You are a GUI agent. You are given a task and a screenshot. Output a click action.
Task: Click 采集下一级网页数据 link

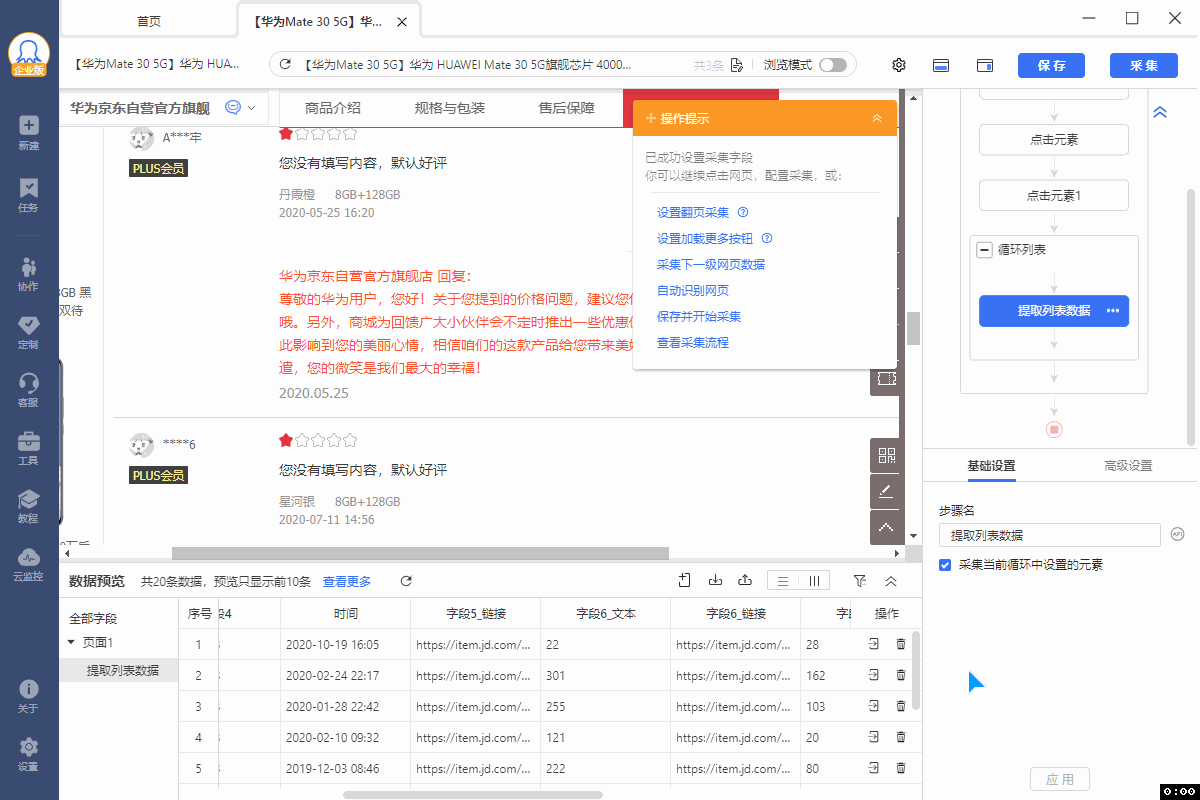click(x=711, y=265)
